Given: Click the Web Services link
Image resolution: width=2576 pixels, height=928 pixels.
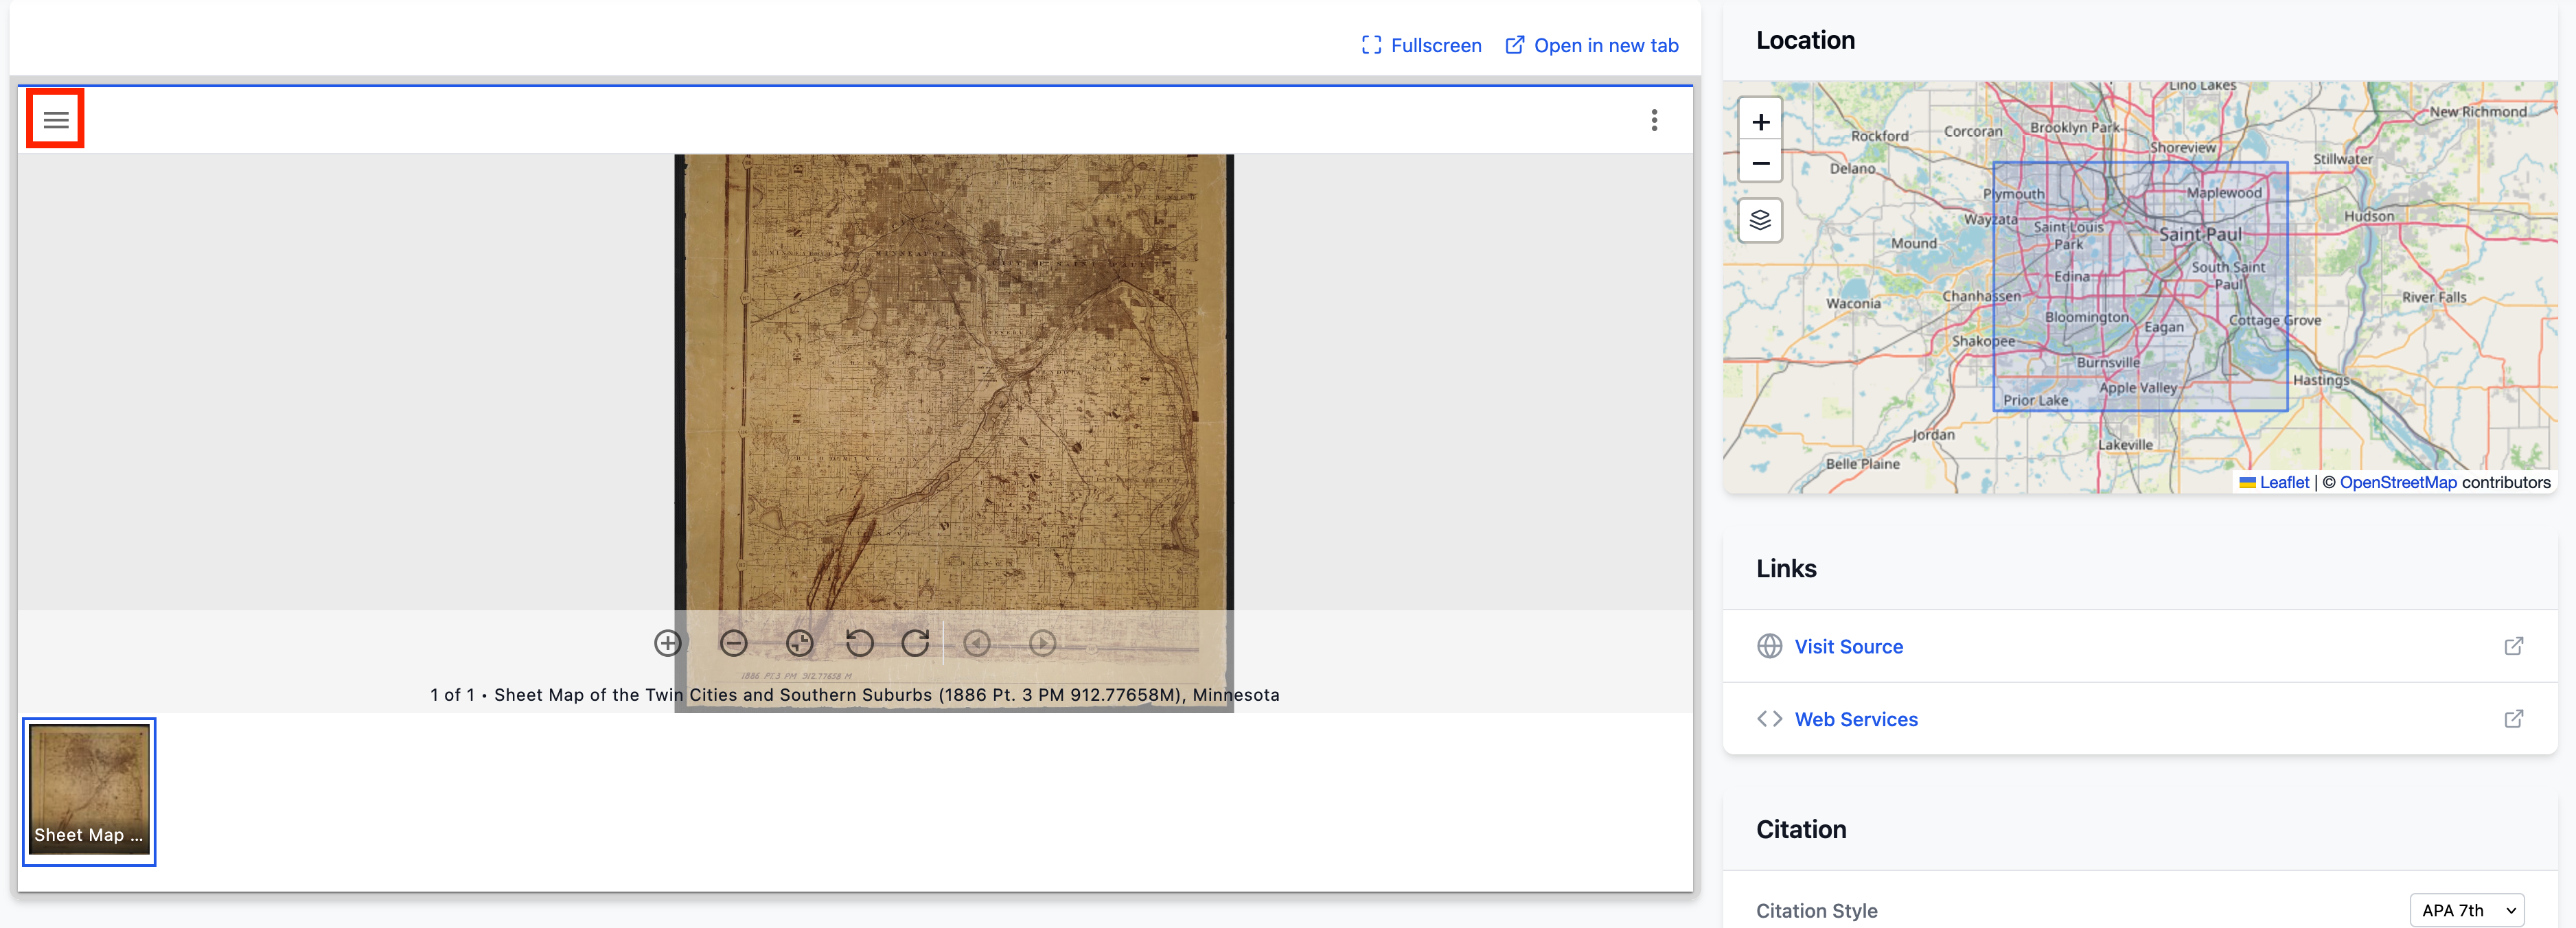Looking at the screenshot, I should coord(1856,719).
